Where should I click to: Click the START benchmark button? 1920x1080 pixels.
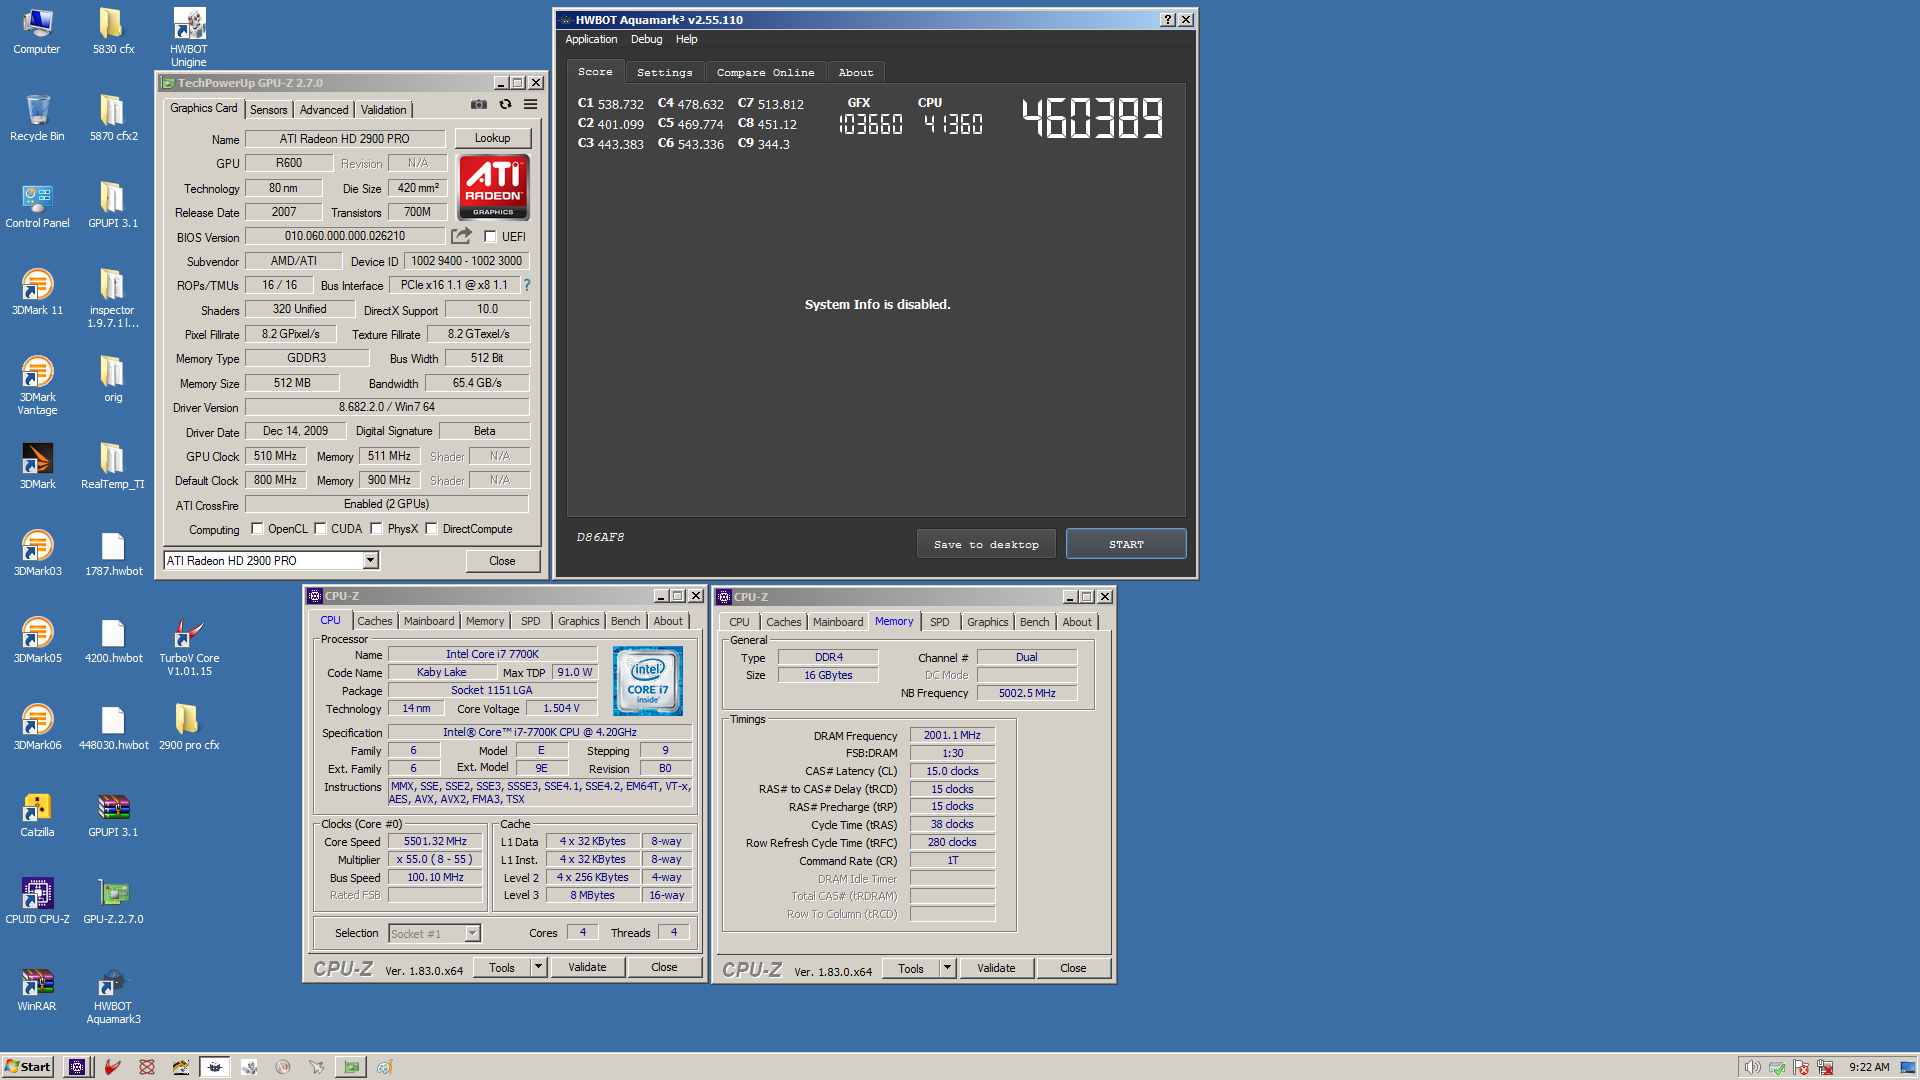click(1126, 544)
